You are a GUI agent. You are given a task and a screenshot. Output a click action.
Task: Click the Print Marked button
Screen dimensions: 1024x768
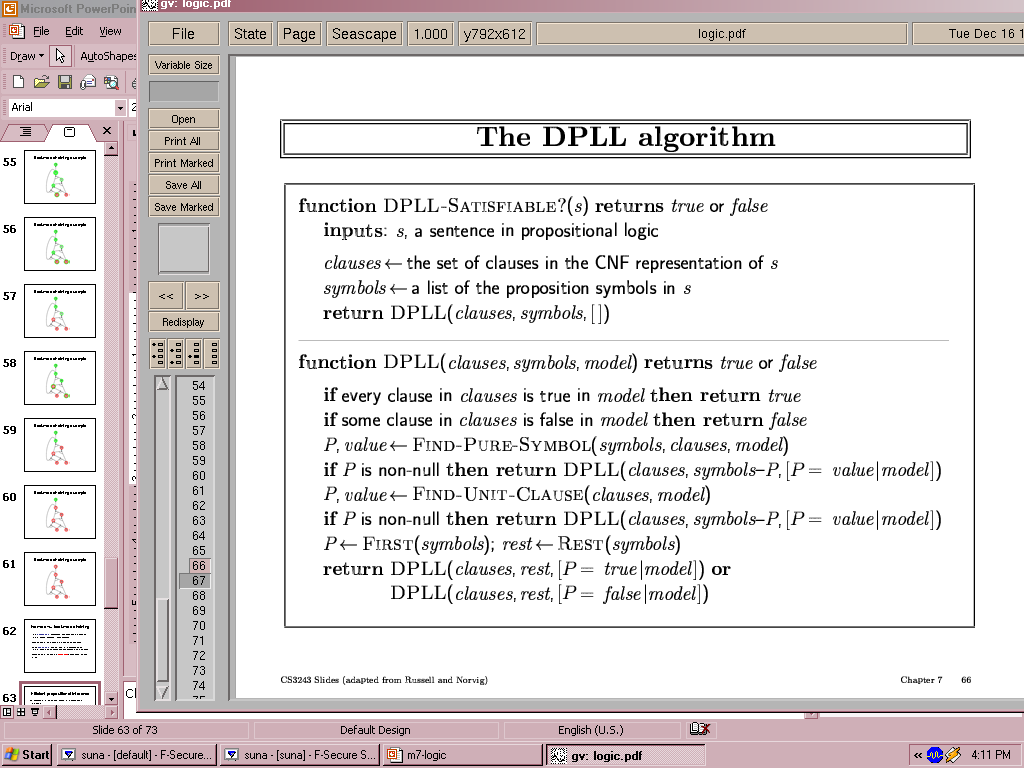[183, 163]
